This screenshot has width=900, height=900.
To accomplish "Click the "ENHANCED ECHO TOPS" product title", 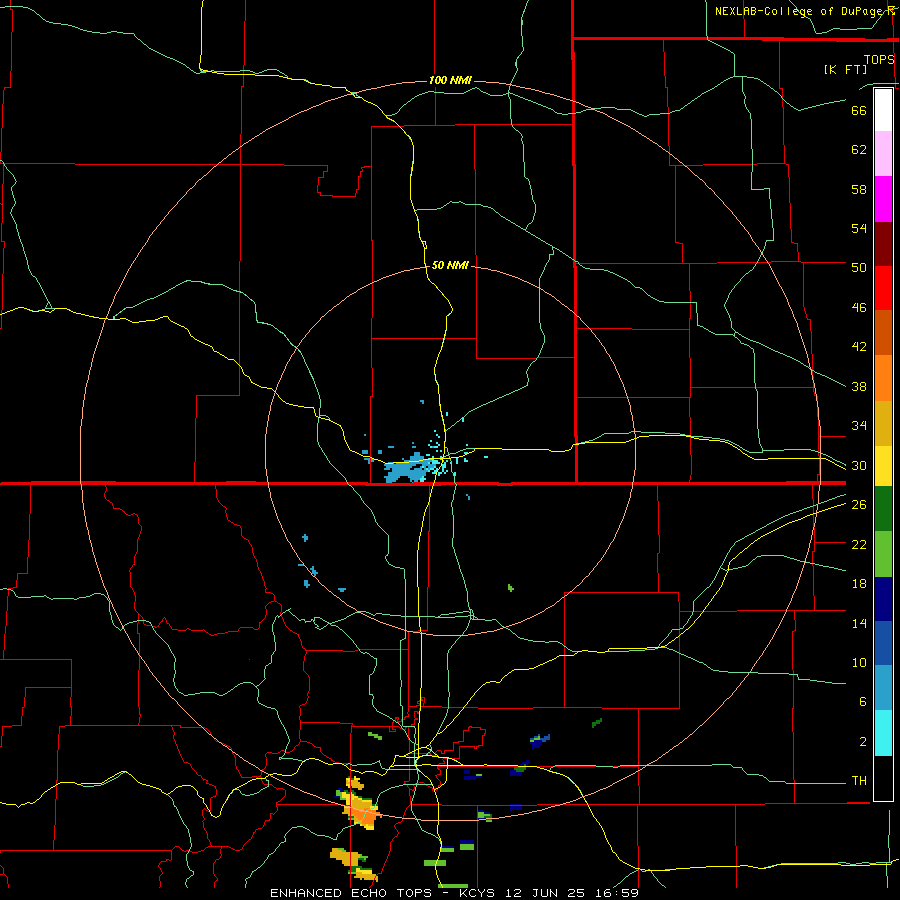I will click(x=351, y=893).
